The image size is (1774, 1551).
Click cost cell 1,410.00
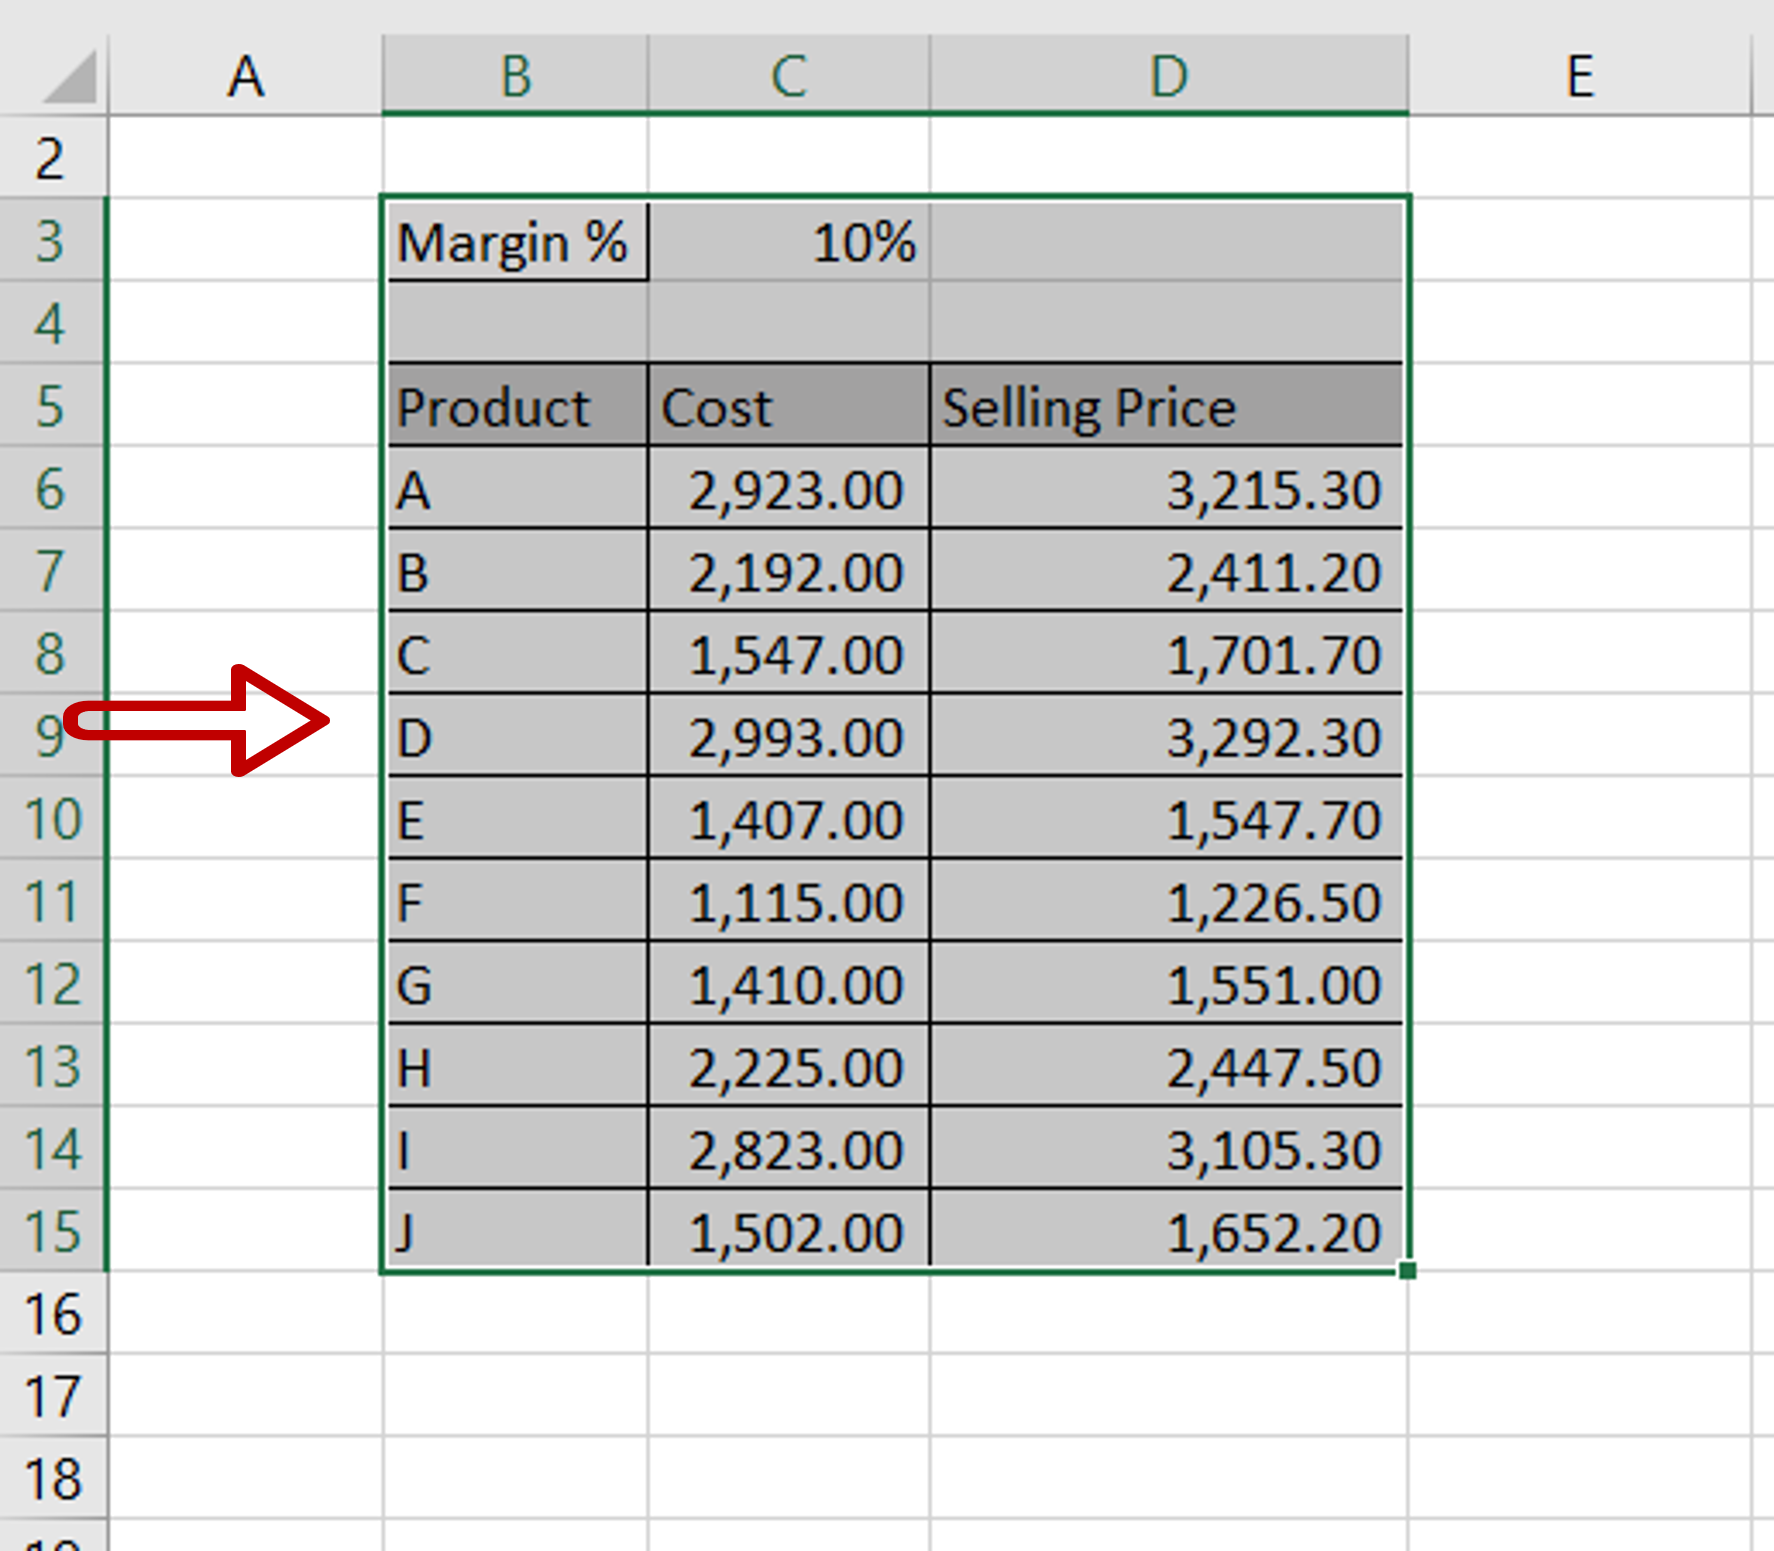coord(789,983)
